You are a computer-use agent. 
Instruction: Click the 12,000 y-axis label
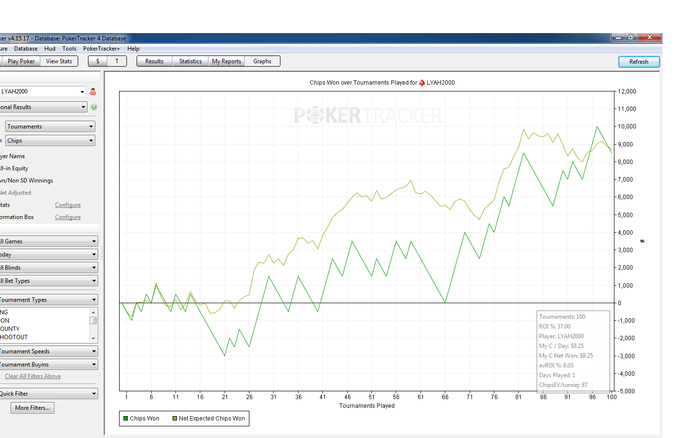click(x=627, y=92)
